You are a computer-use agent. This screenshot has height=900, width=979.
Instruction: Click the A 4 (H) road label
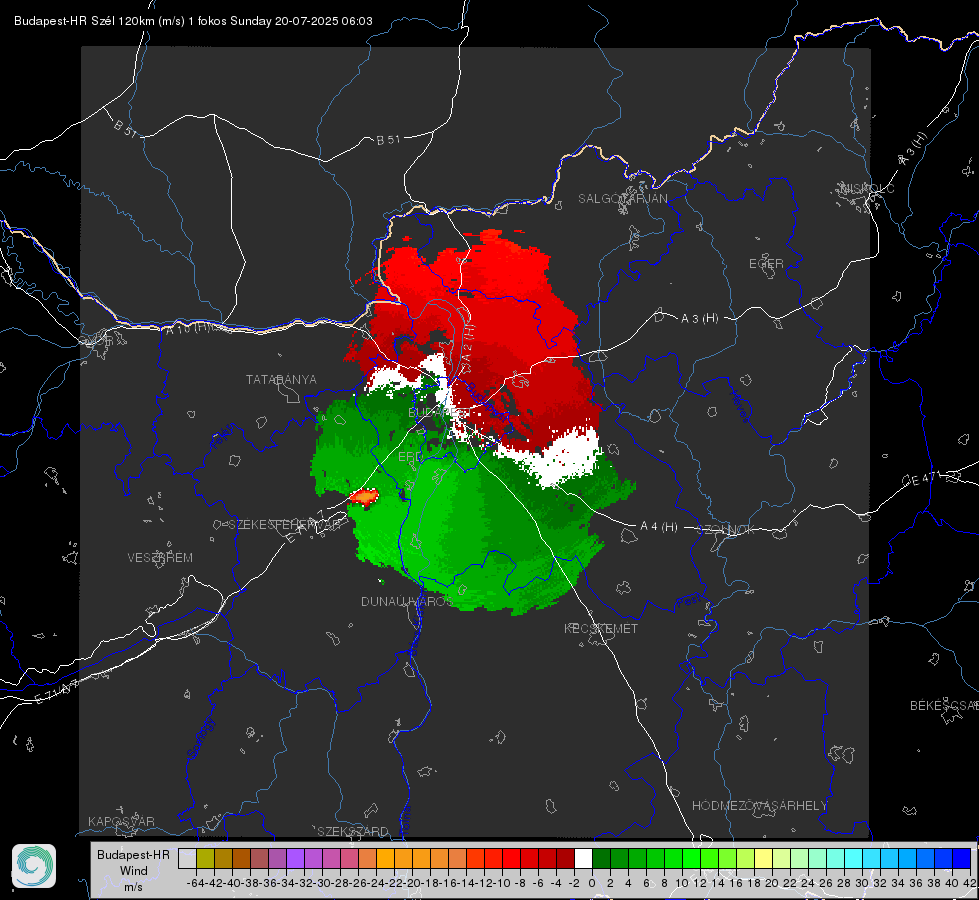coord(659,527)
